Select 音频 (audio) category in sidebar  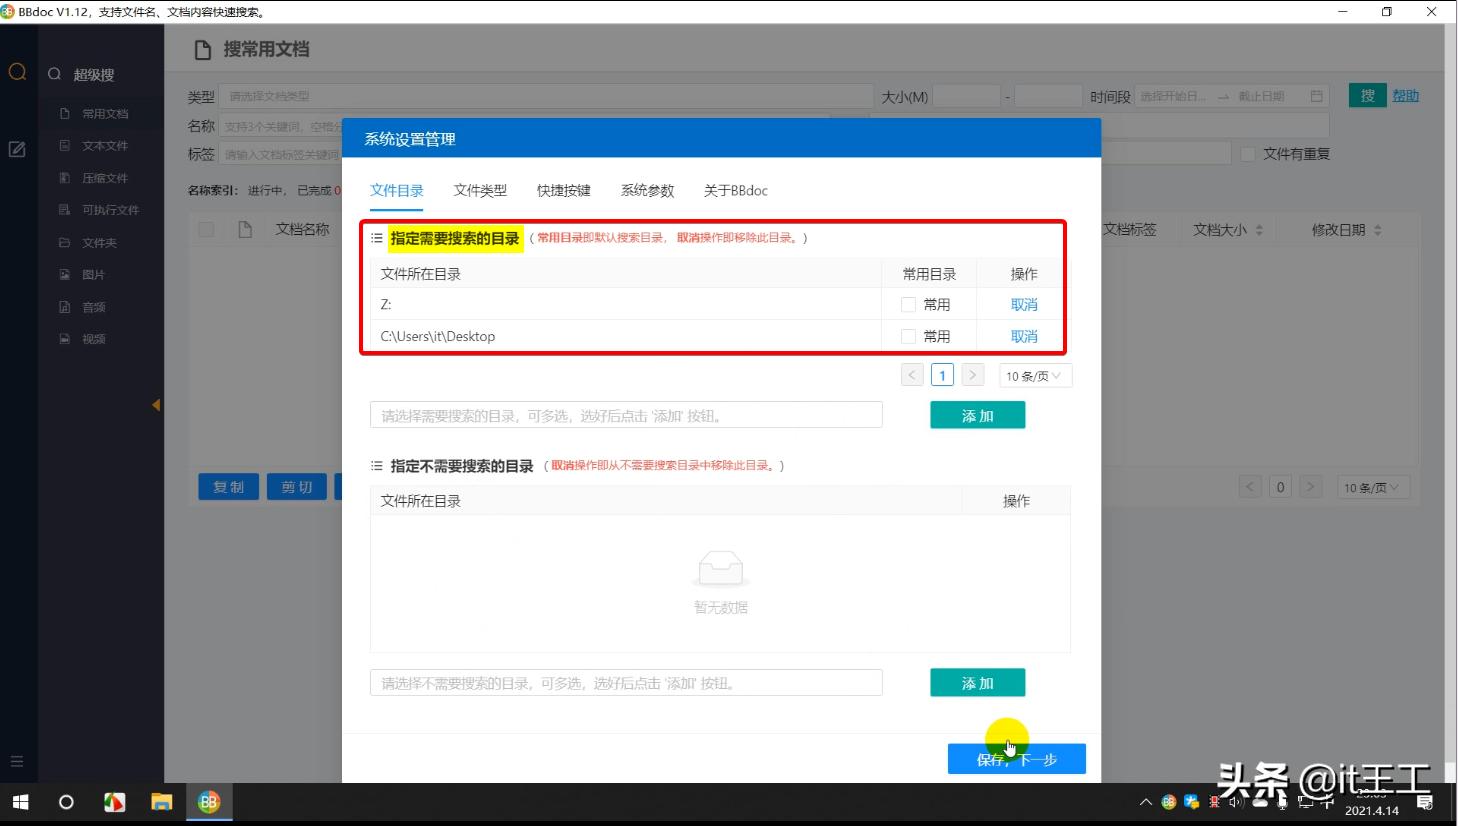click(92, 306)
